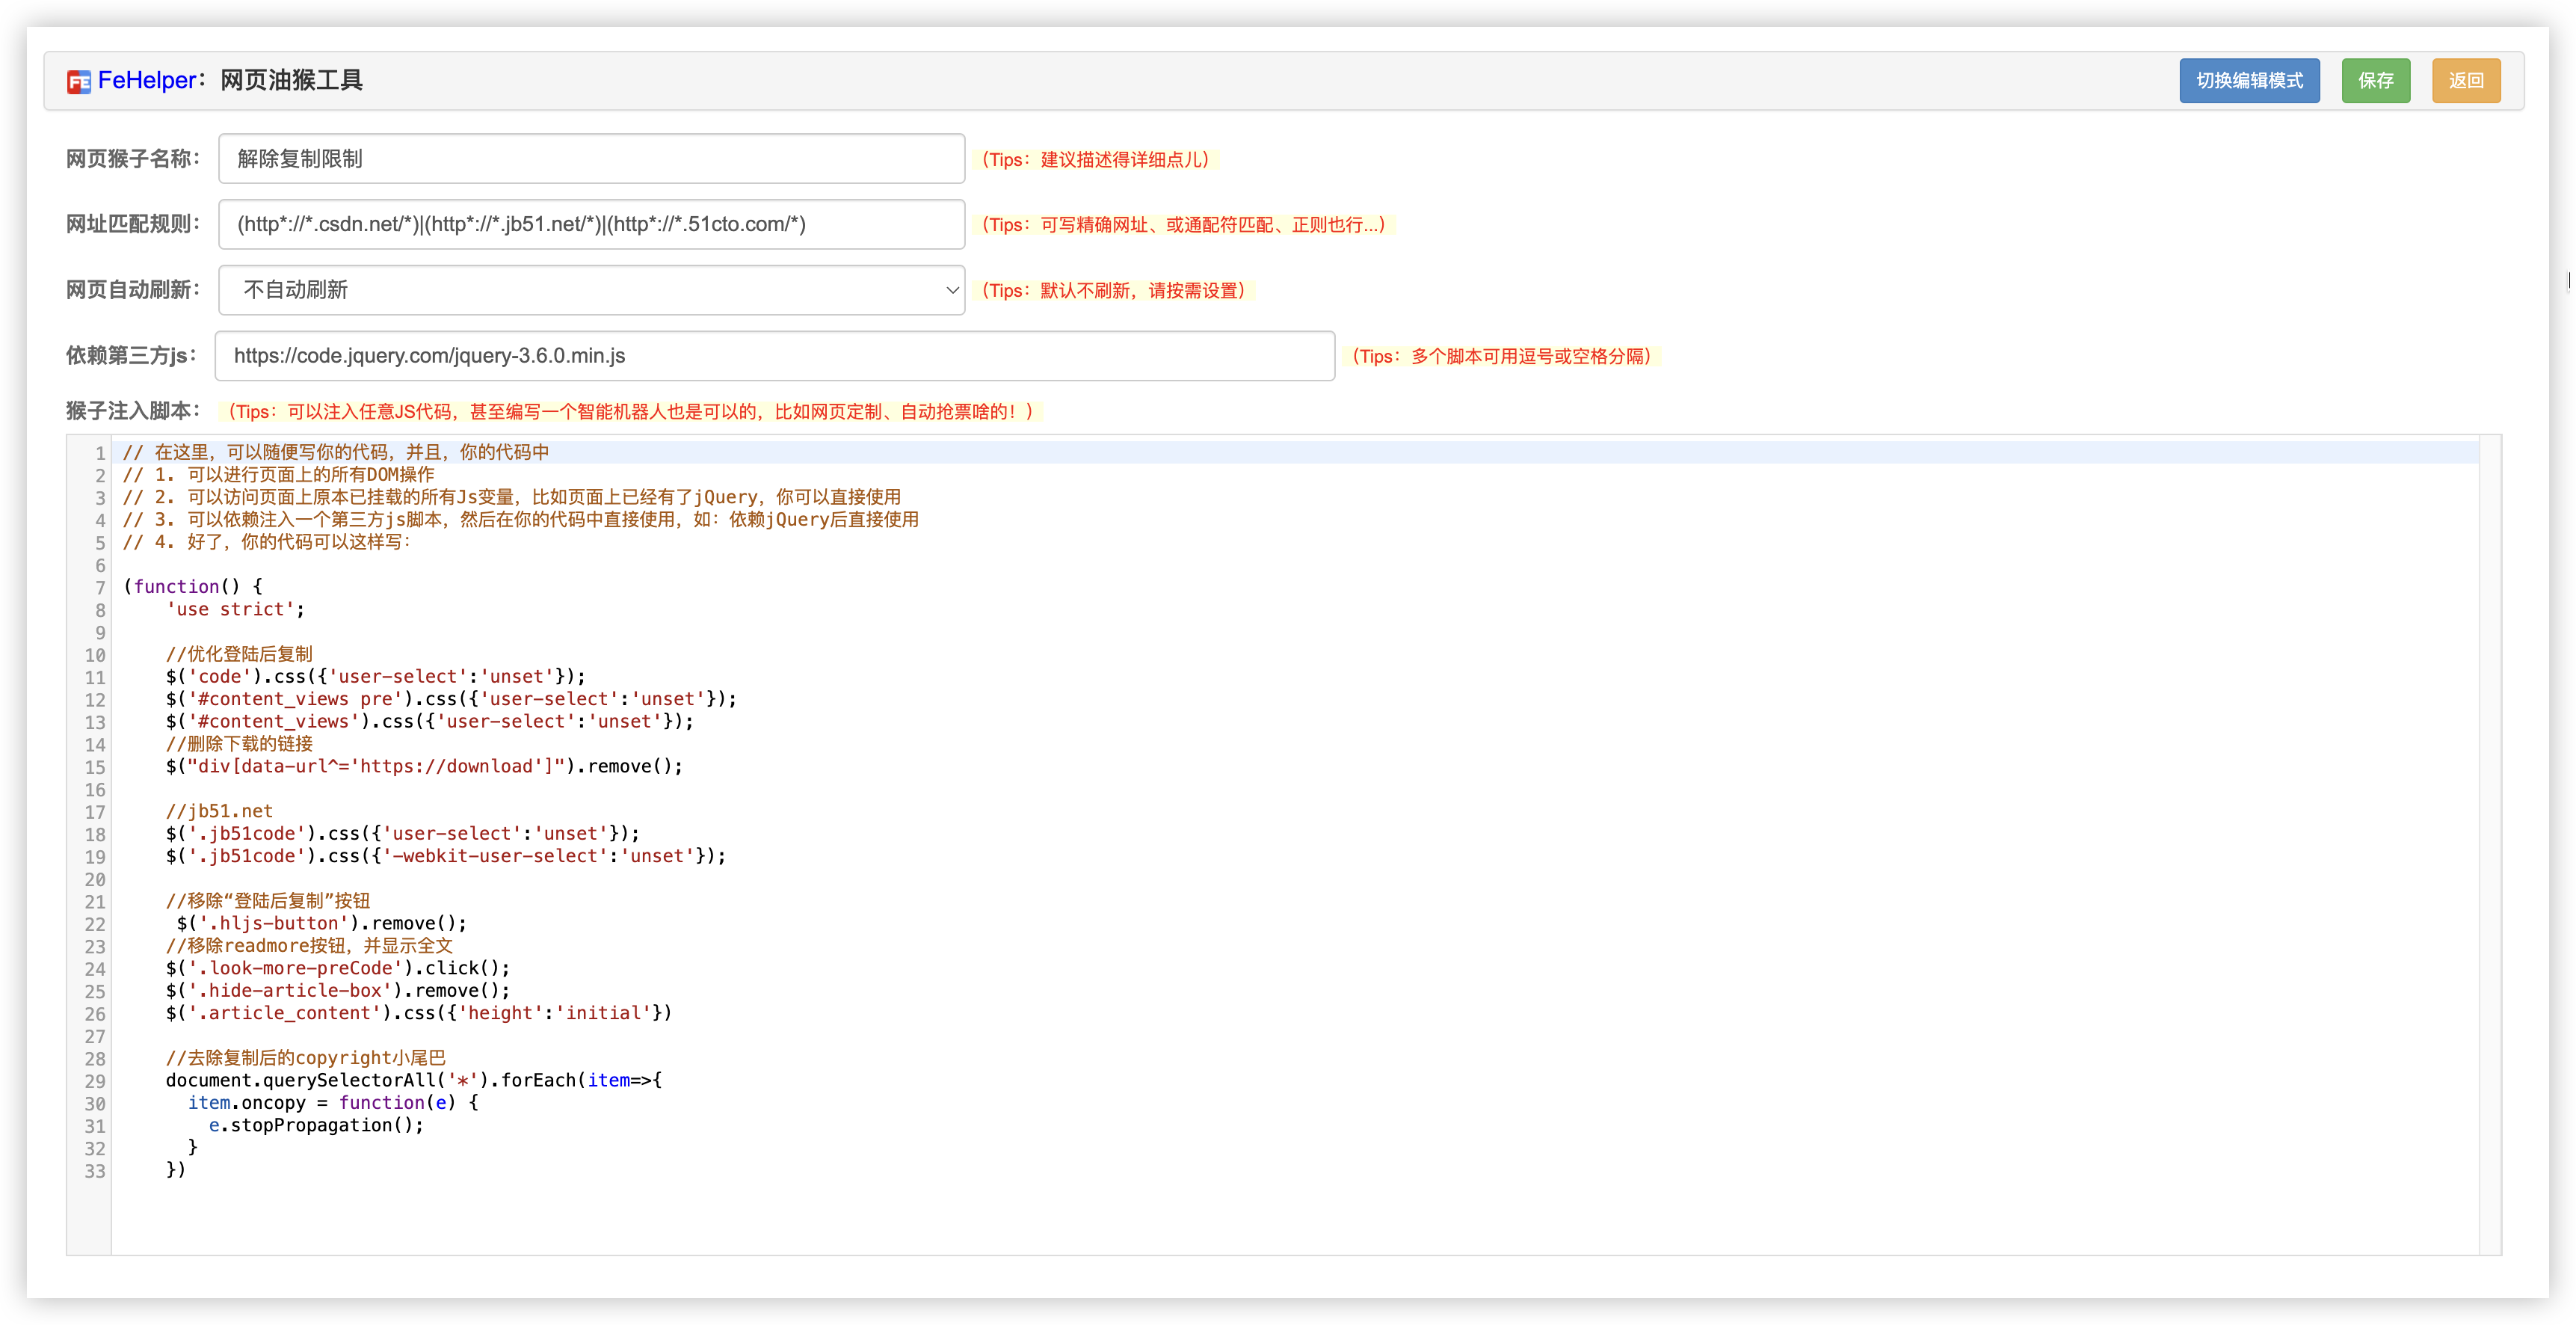The height and width of the screenshot is (1325, 2576).
Task: Click the 猴子注入脚本 label
Action: (133, 411)
